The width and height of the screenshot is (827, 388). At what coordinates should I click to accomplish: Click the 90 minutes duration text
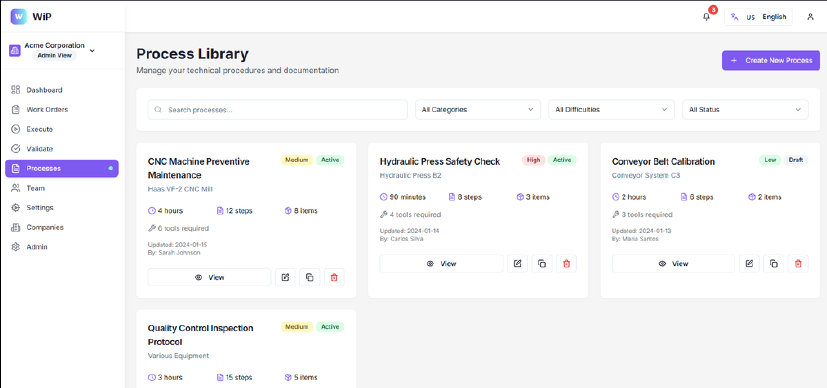407,197
